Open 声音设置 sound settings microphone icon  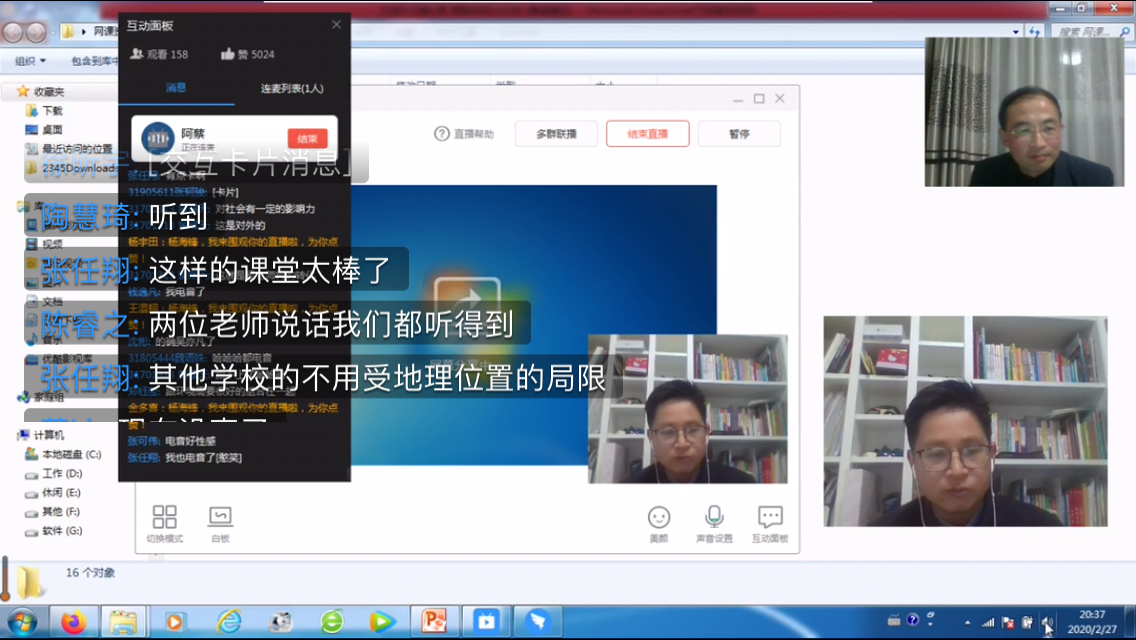714,523
